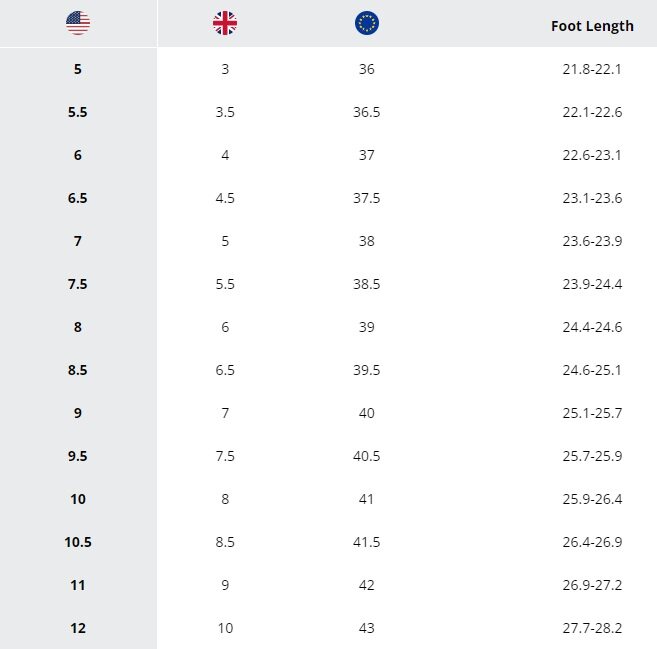Click the US flag icon header
The width and height of the screenshot is (657, 649).
[78, 23]
